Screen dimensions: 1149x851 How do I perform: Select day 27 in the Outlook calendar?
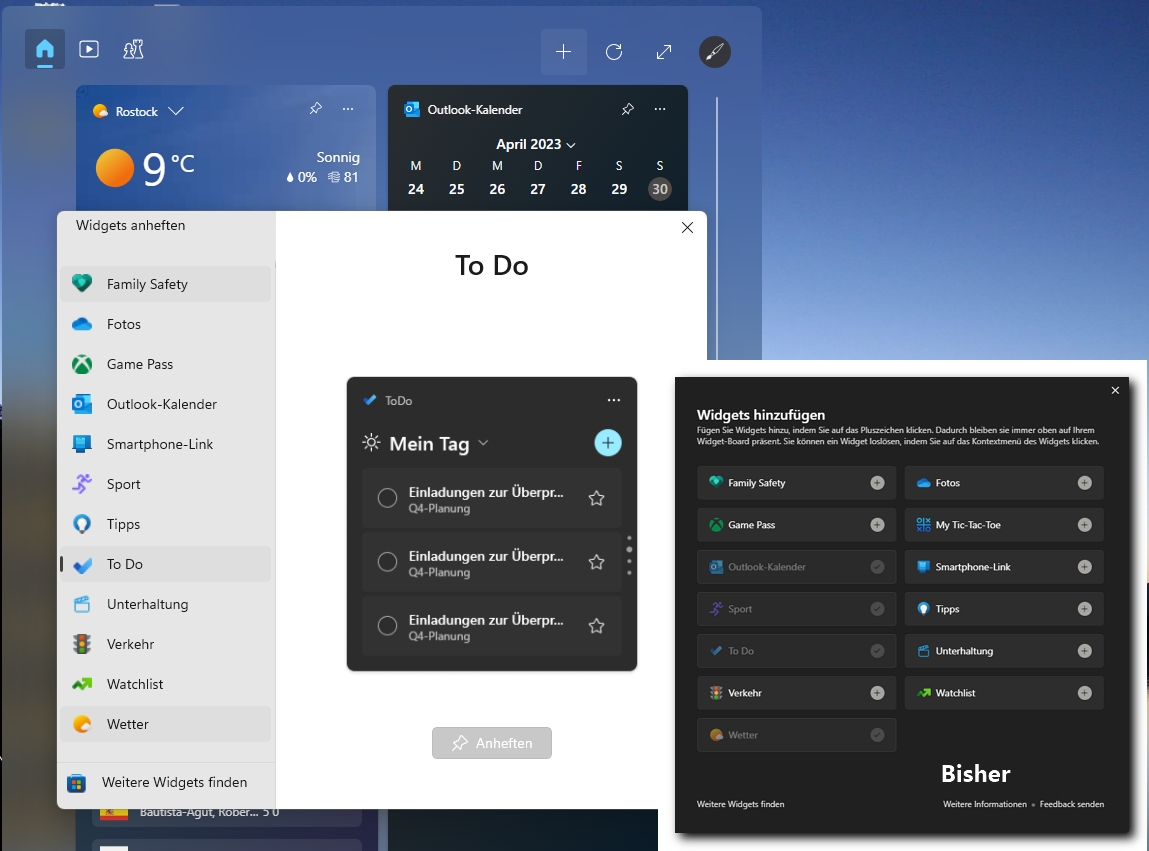click(x=538, y=189)
